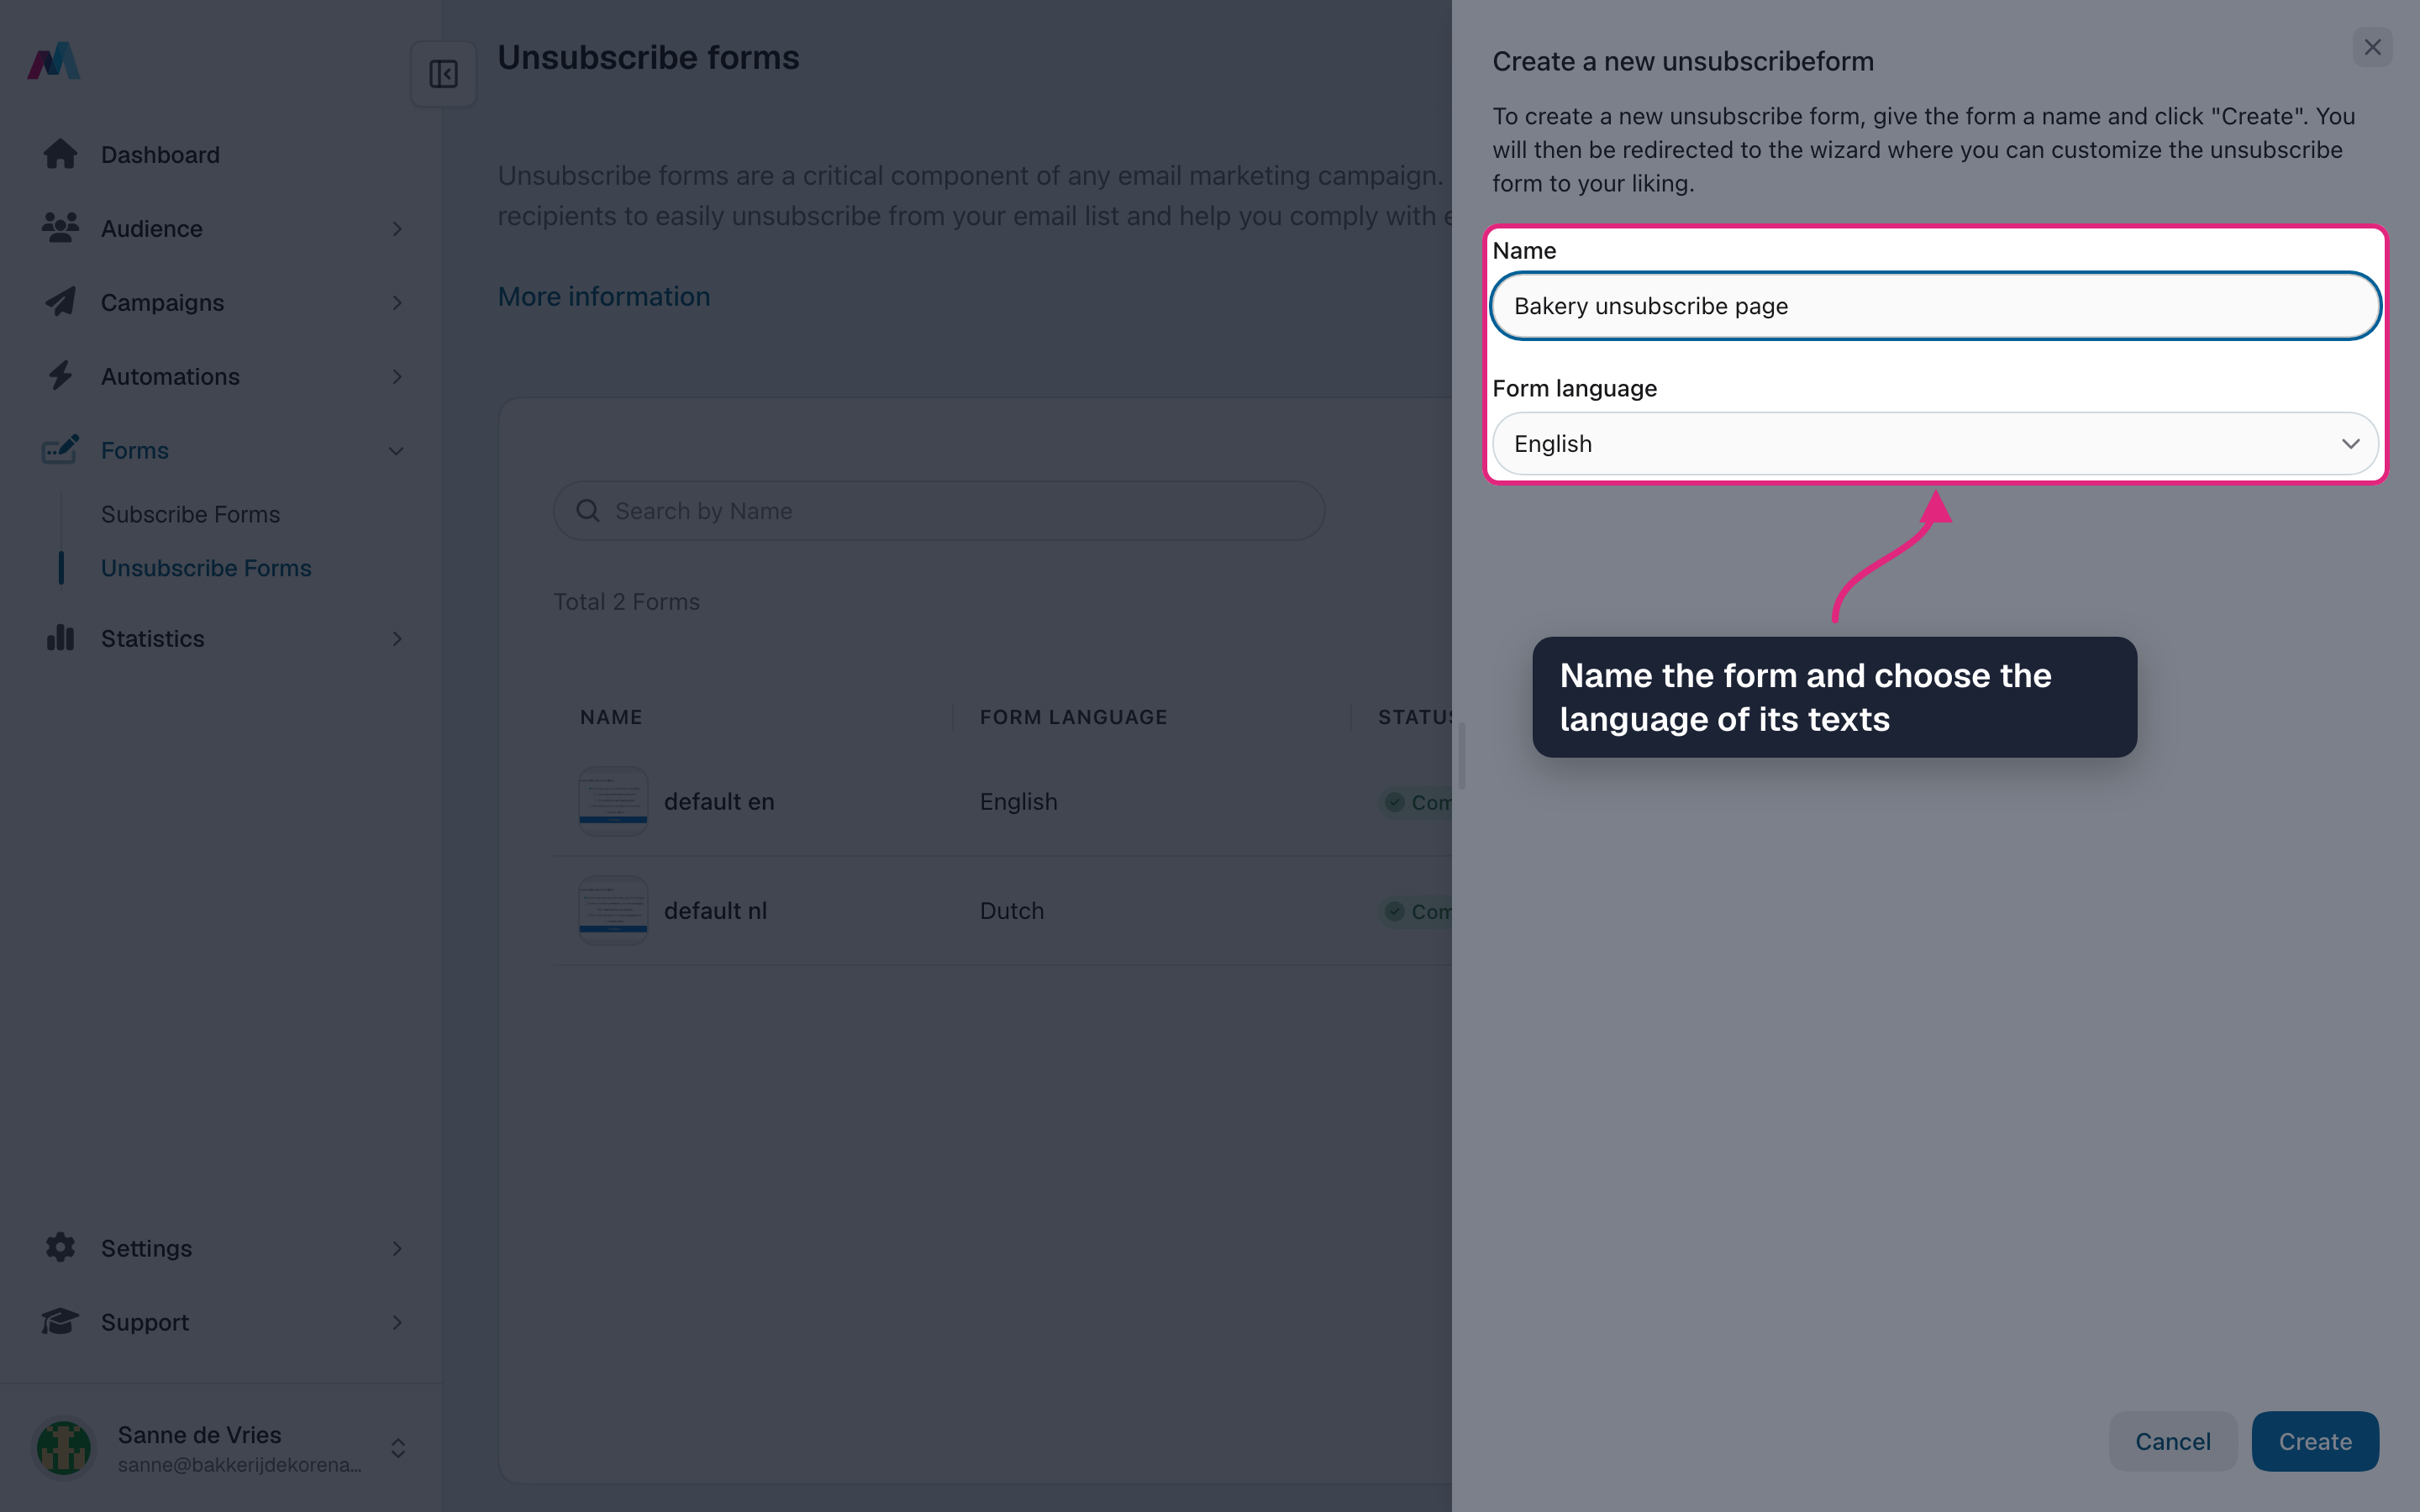The height and width of the screenshot is (1512, 2420).
Task: Open Dashboard via the home icon
Action: click(x=60, y=154)
